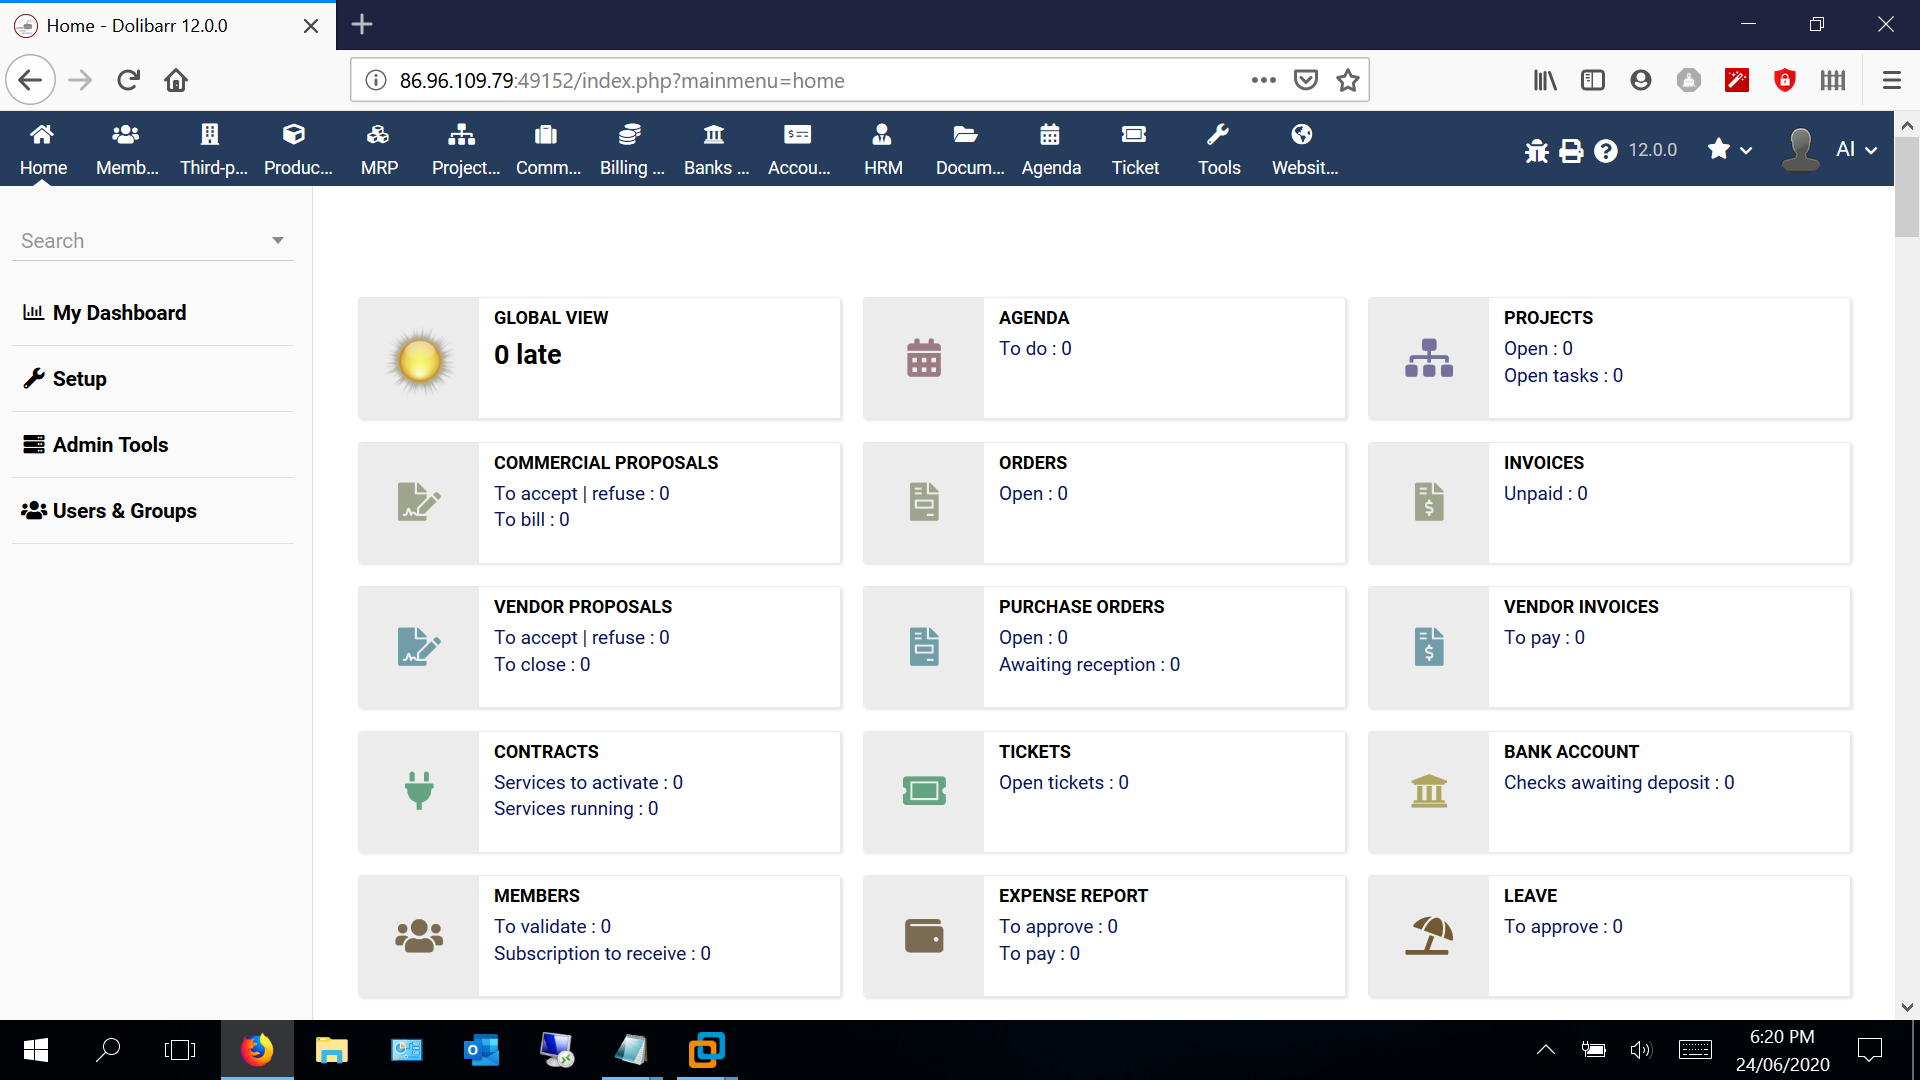Click the Agenda calendar widget icon
The width and height of the screenshot is (1920, 1080).
[x=924, y=358]
